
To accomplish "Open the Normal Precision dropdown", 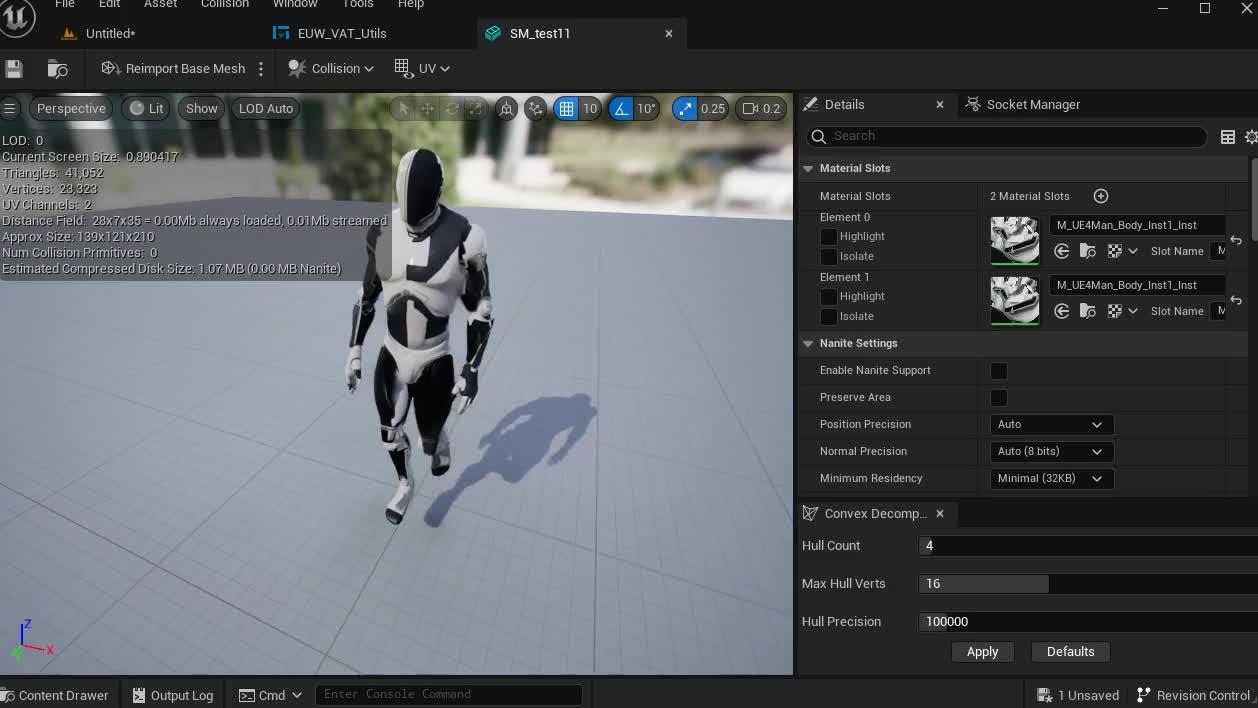I will [x=1051, y=451].
